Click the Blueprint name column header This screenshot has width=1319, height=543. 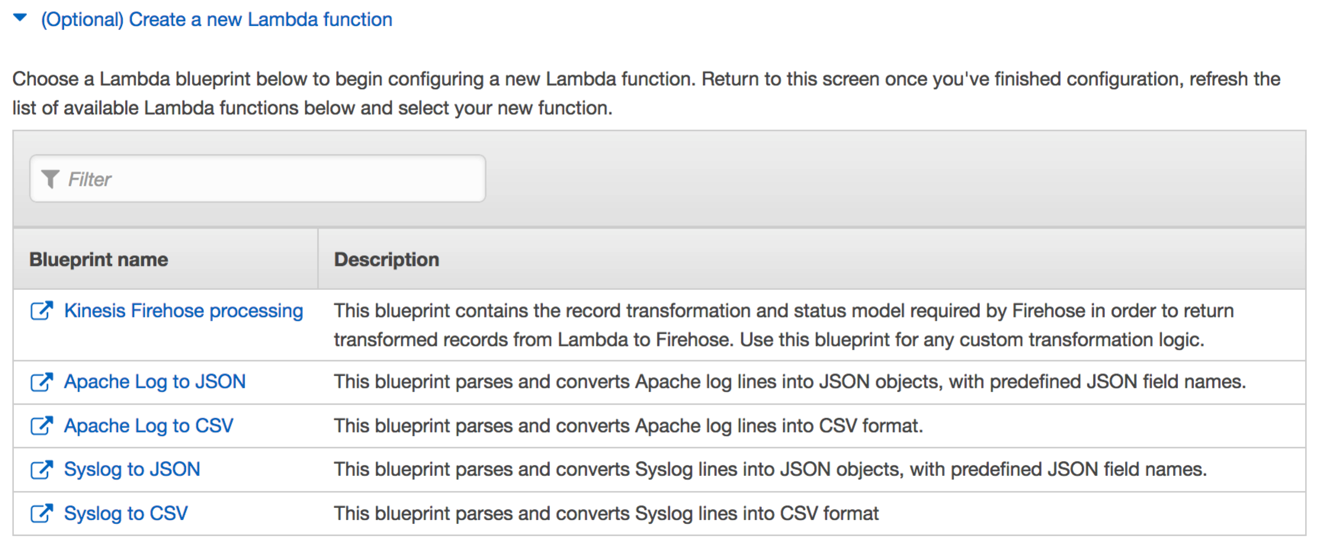[x=99, y=260]
